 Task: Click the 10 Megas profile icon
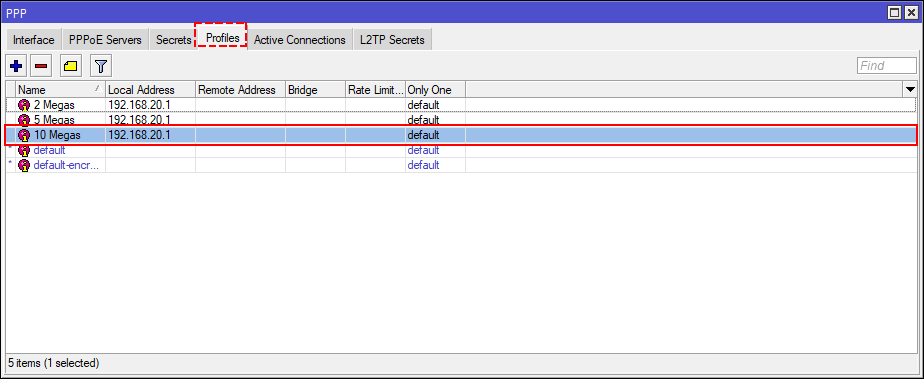[24, 135]
